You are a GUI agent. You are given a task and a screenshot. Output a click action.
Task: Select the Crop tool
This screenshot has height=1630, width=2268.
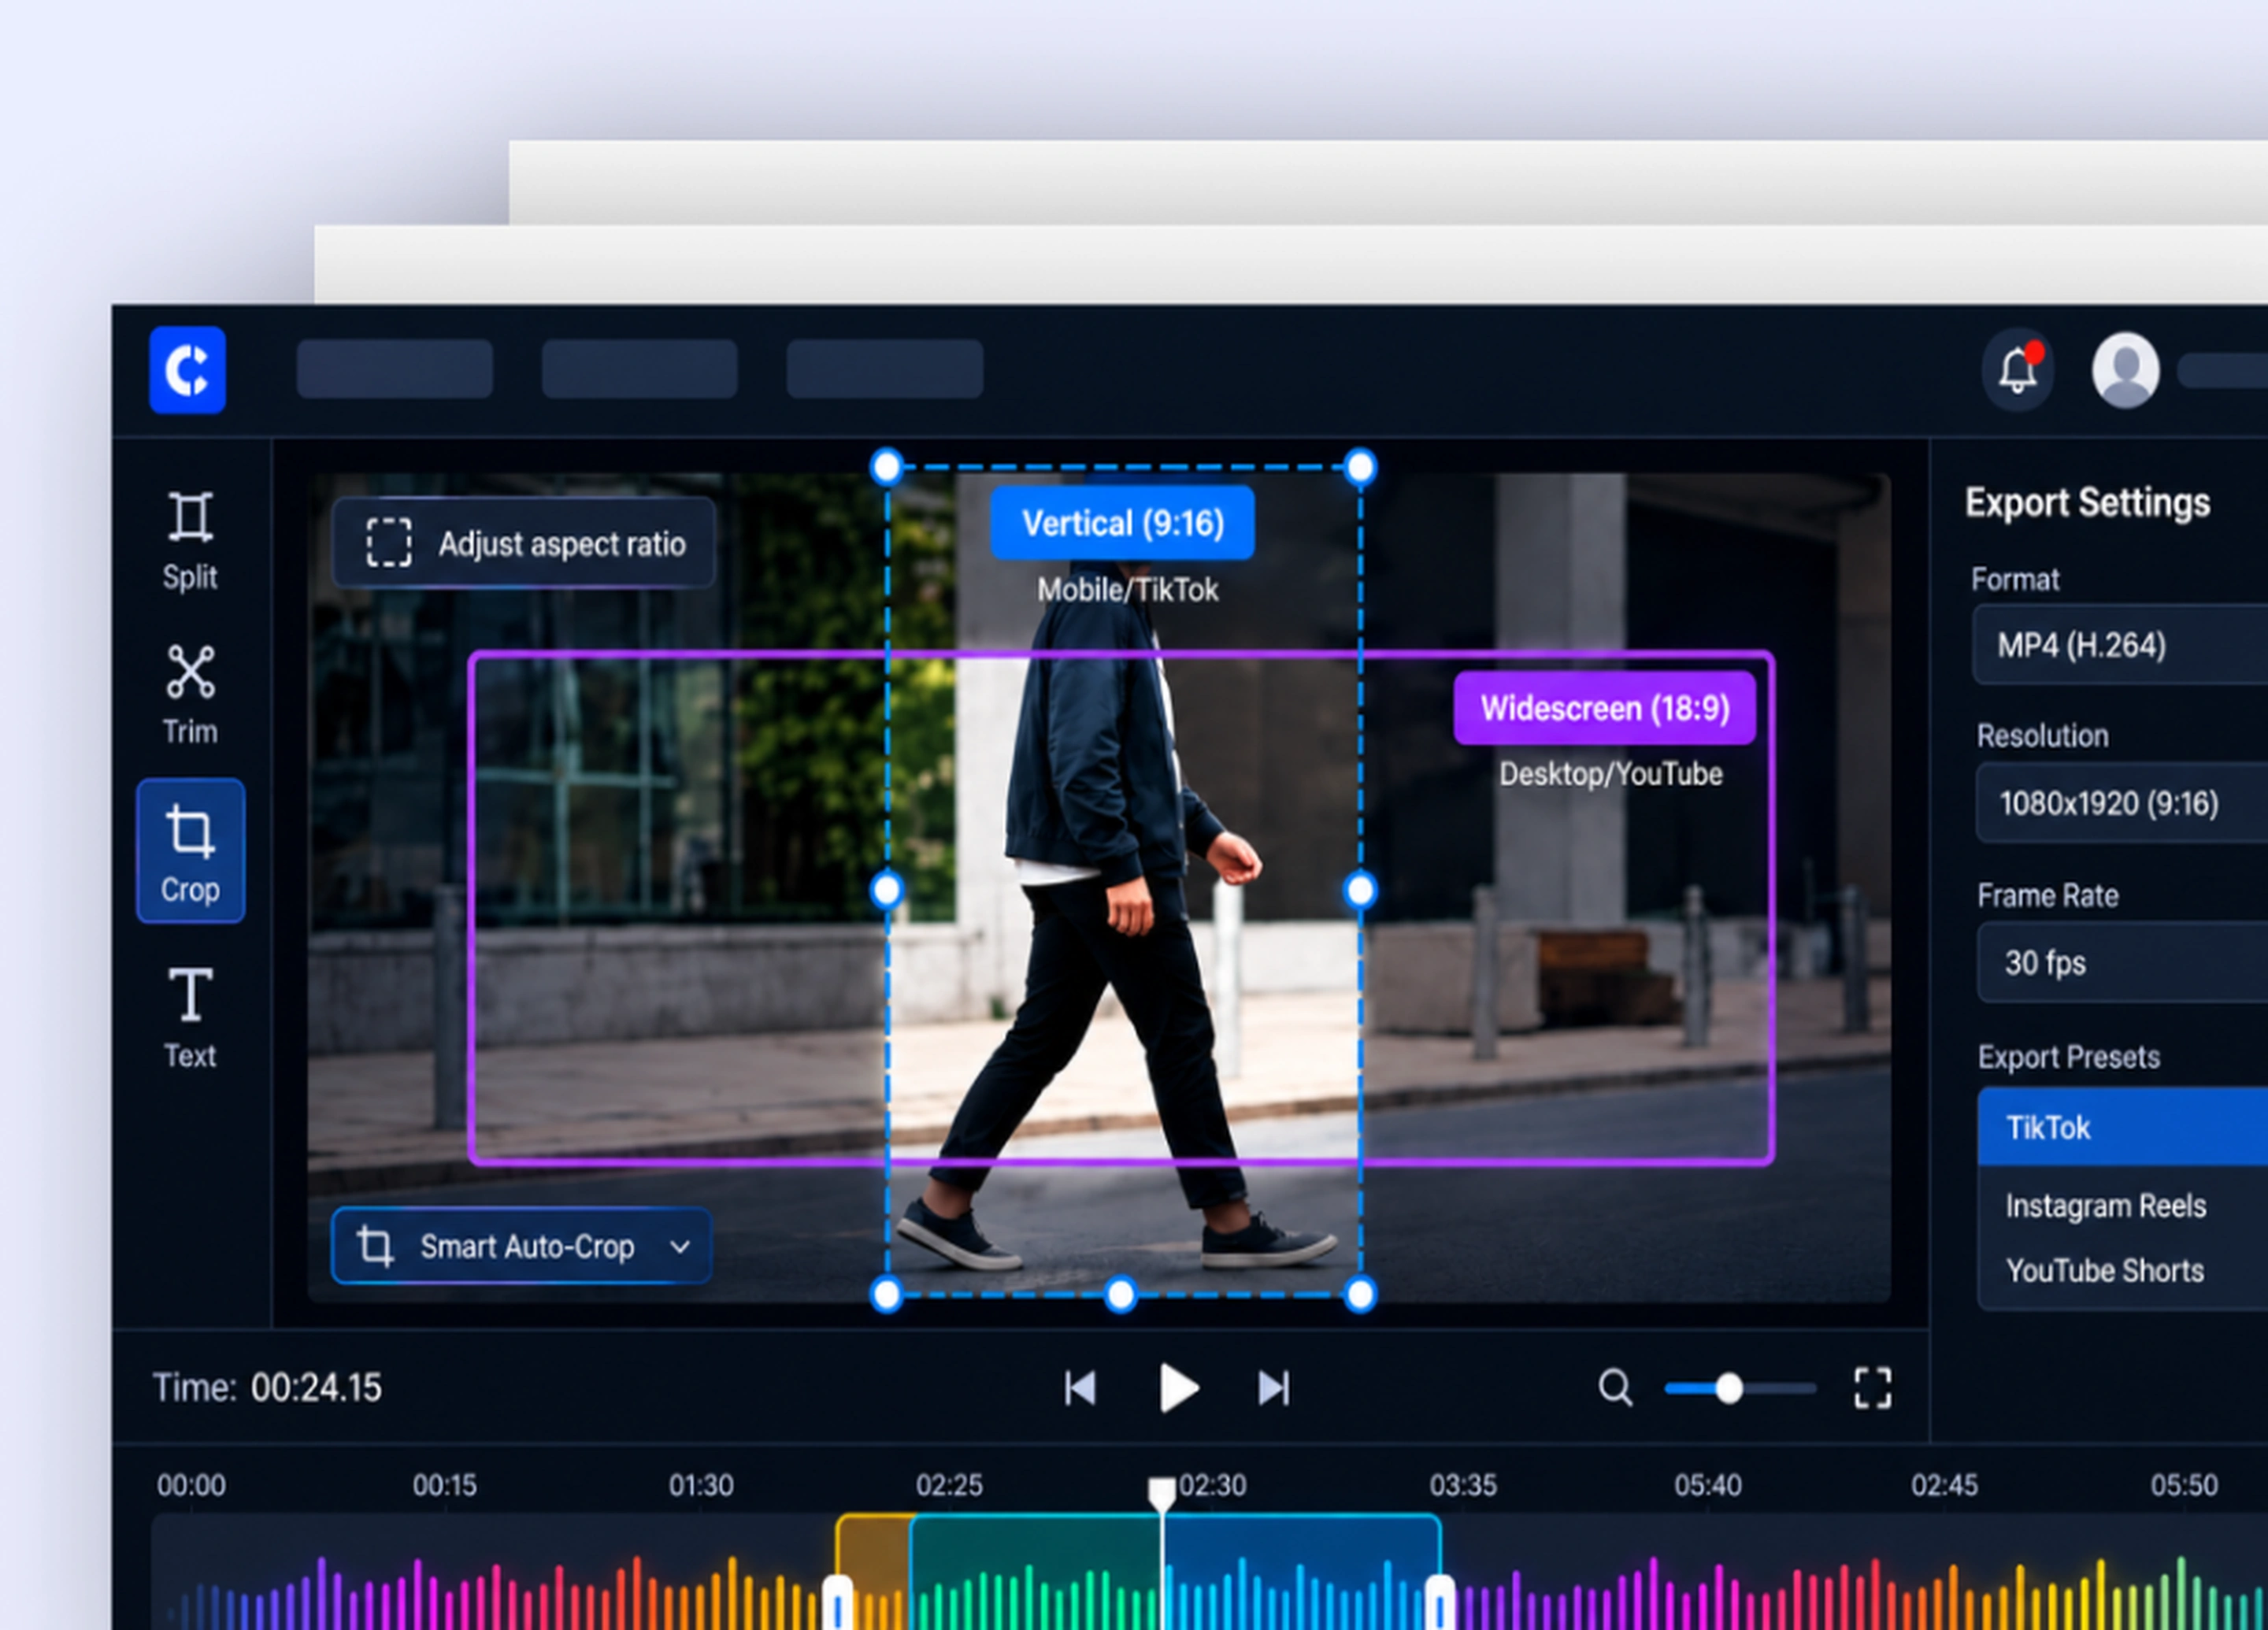[190, 851]
